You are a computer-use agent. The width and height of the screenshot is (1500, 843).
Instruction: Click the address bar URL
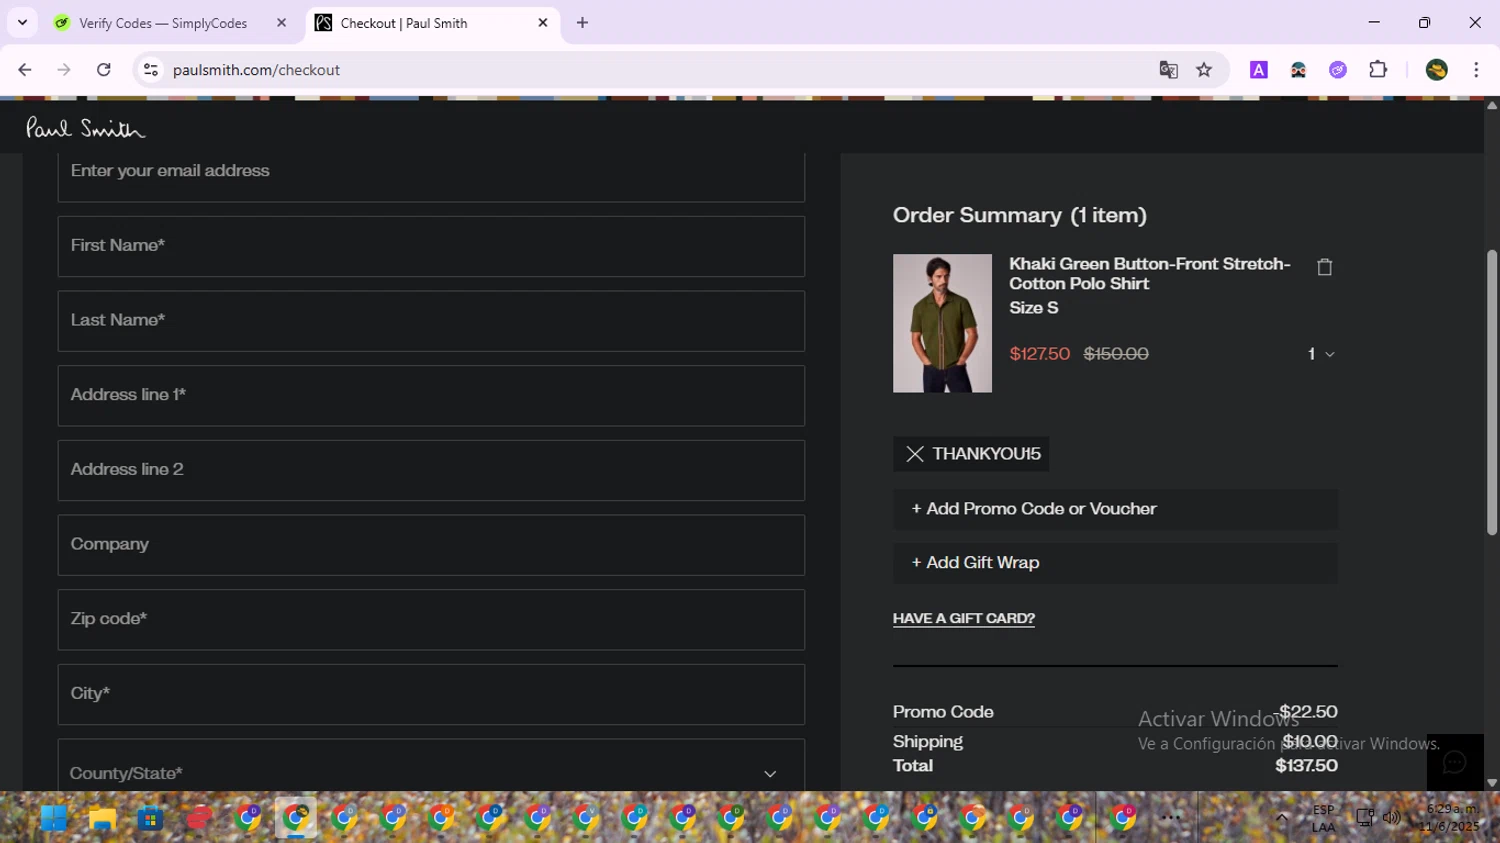256,70
